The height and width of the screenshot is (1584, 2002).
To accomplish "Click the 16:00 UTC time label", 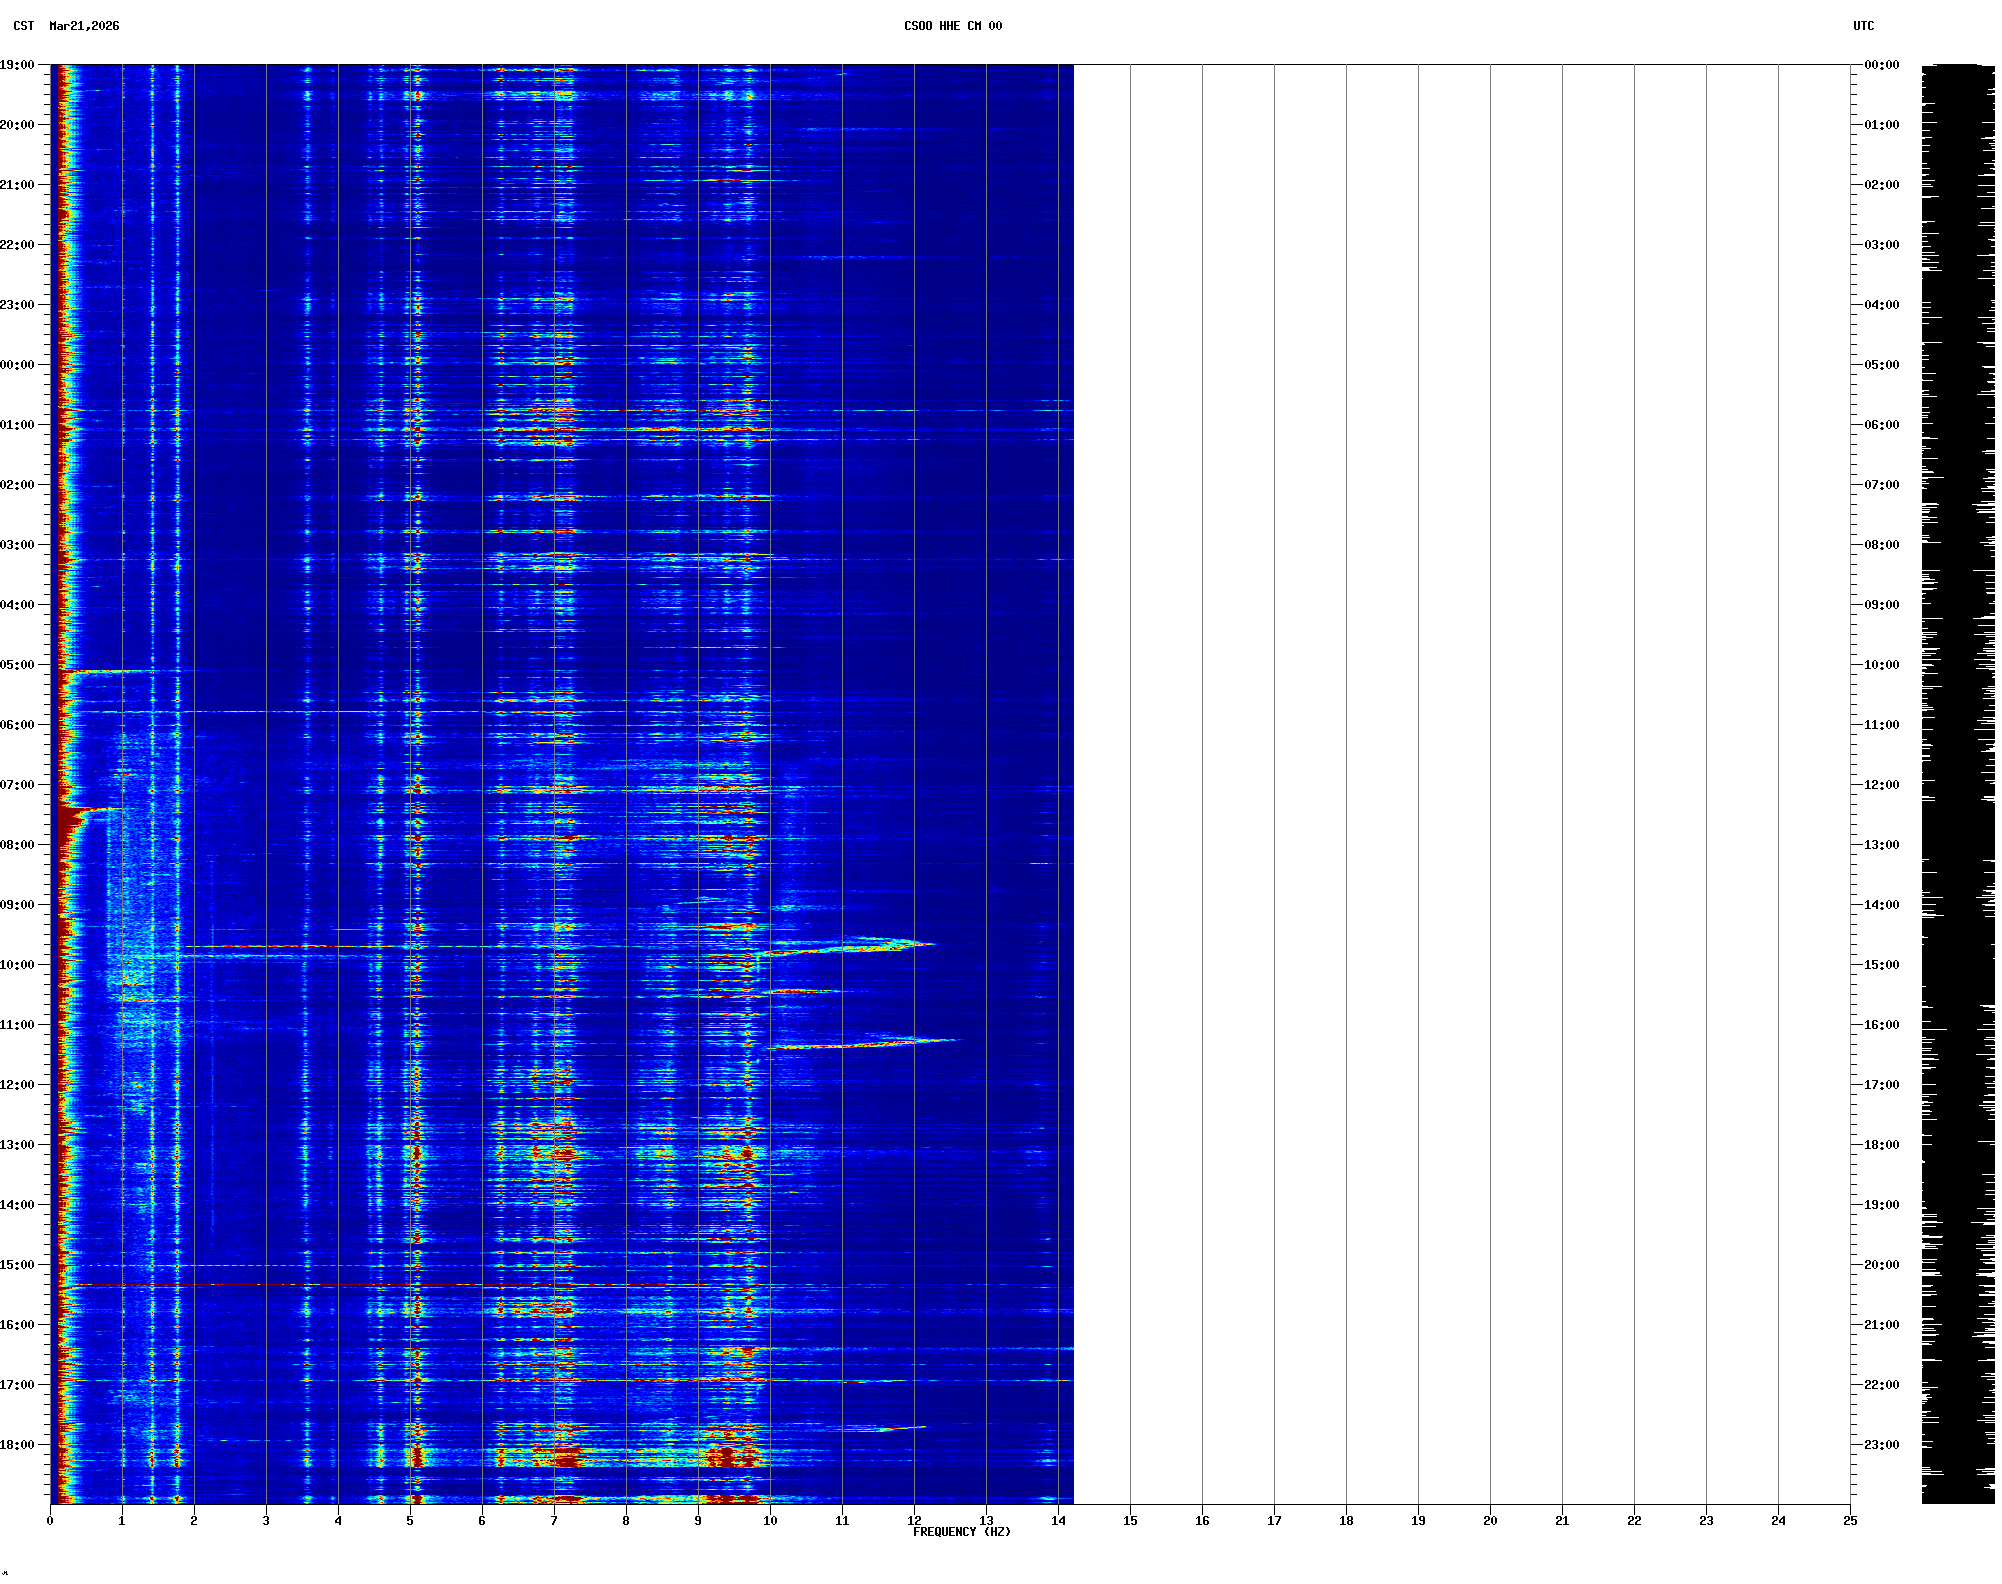I will tap(1881, 1025).
